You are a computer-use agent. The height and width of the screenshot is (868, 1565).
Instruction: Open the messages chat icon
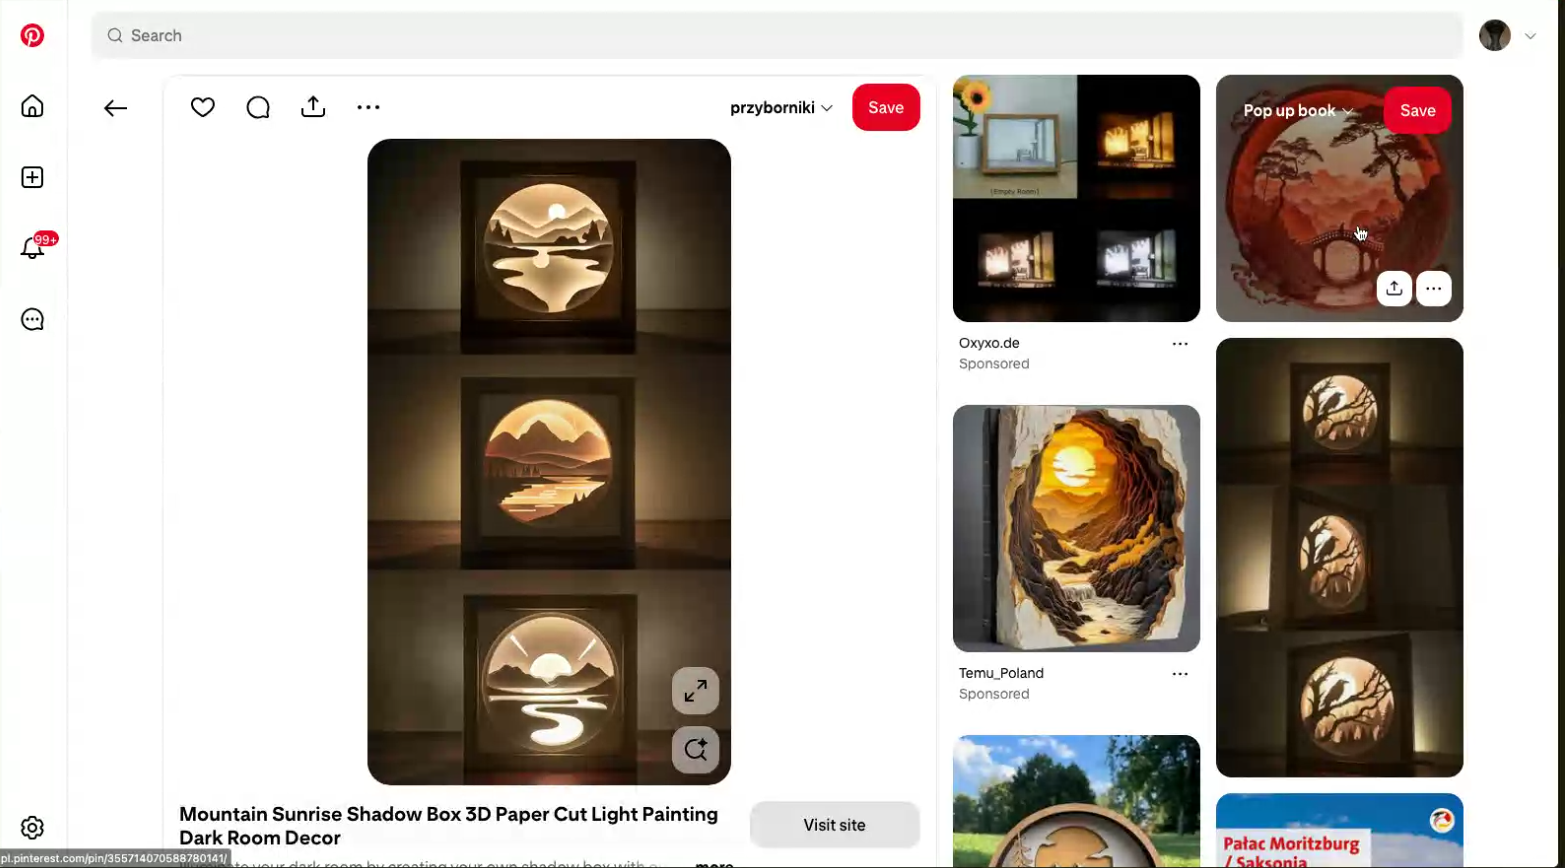click(x=32, y=319)
